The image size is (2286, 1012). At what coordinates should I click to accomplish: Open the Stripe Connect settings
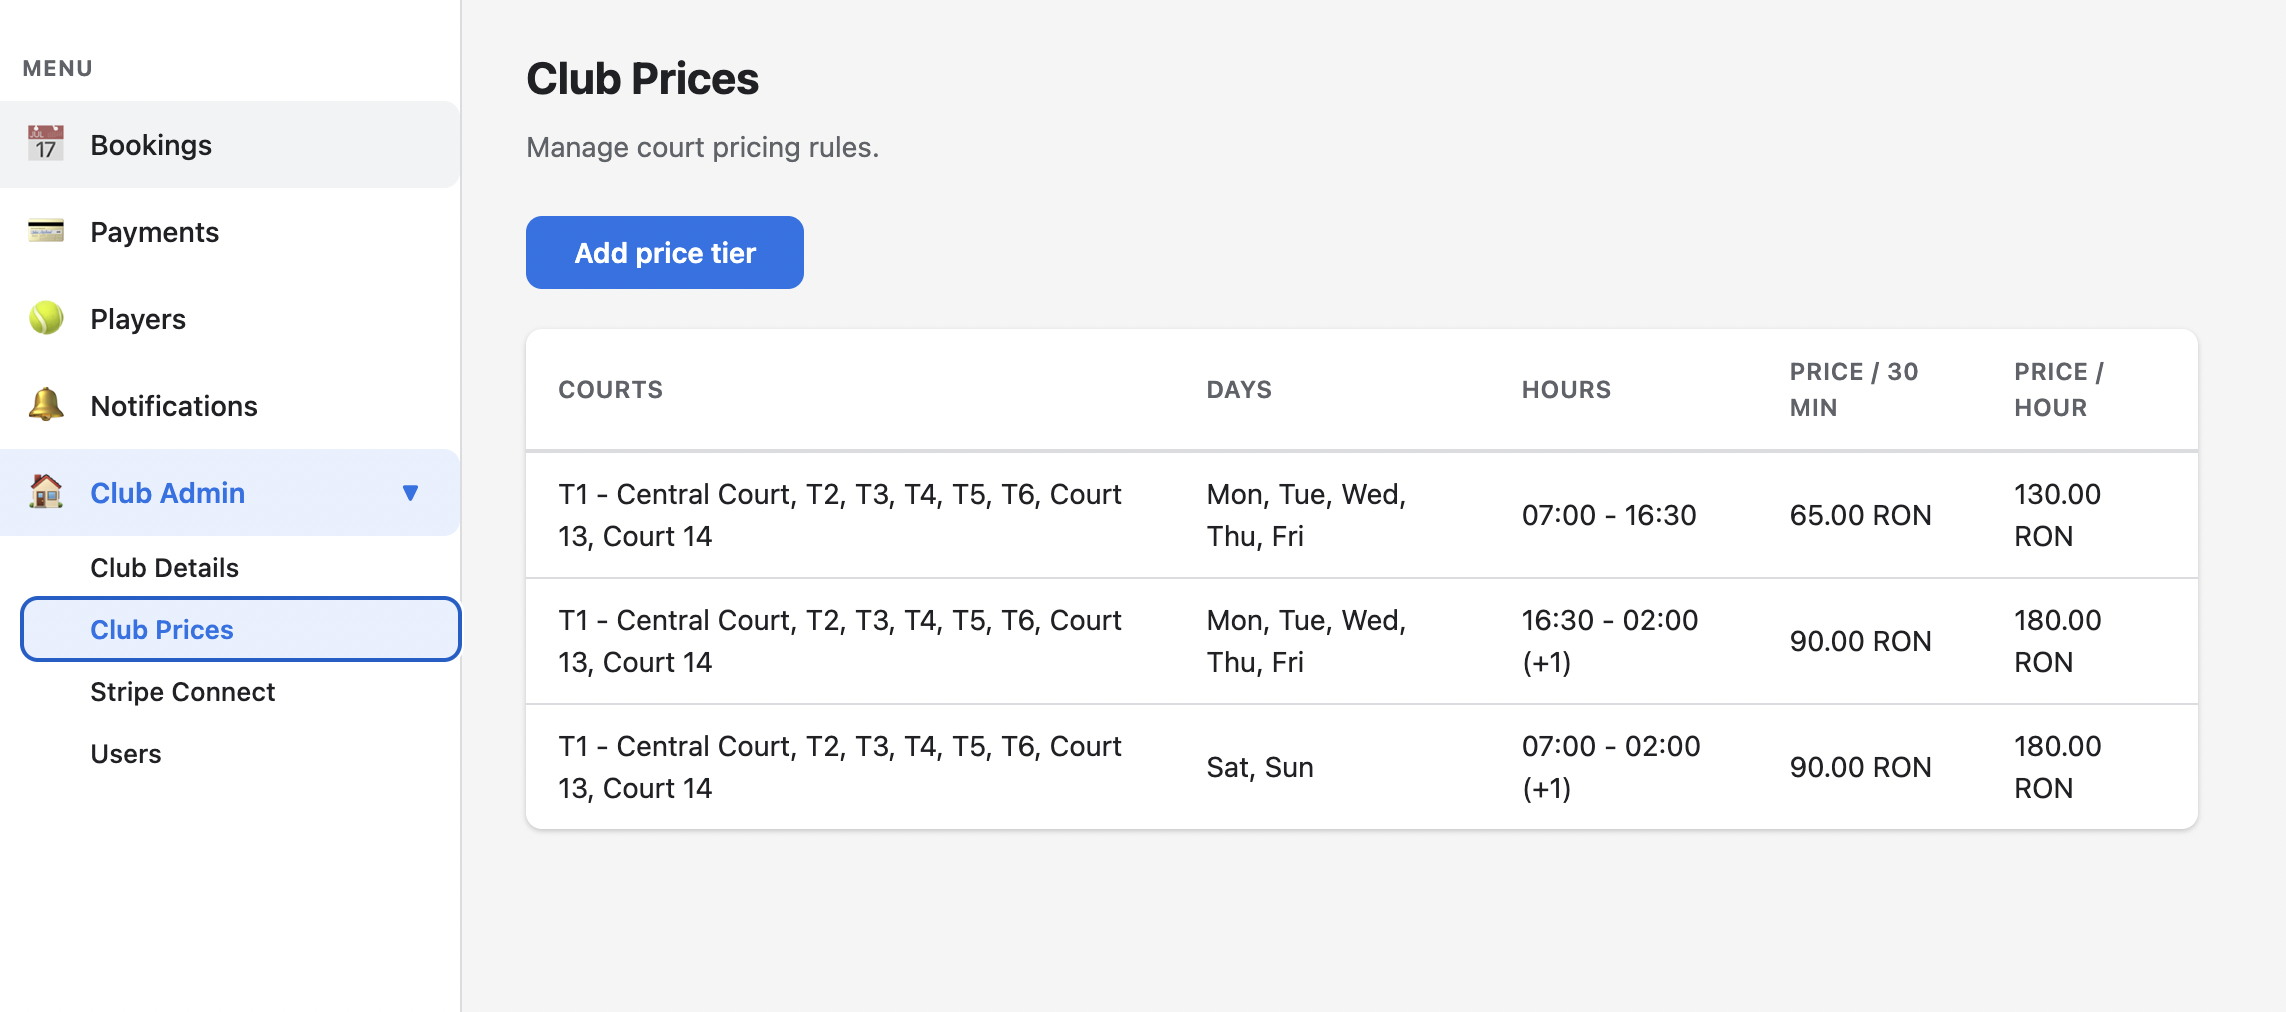coord(183,691)
